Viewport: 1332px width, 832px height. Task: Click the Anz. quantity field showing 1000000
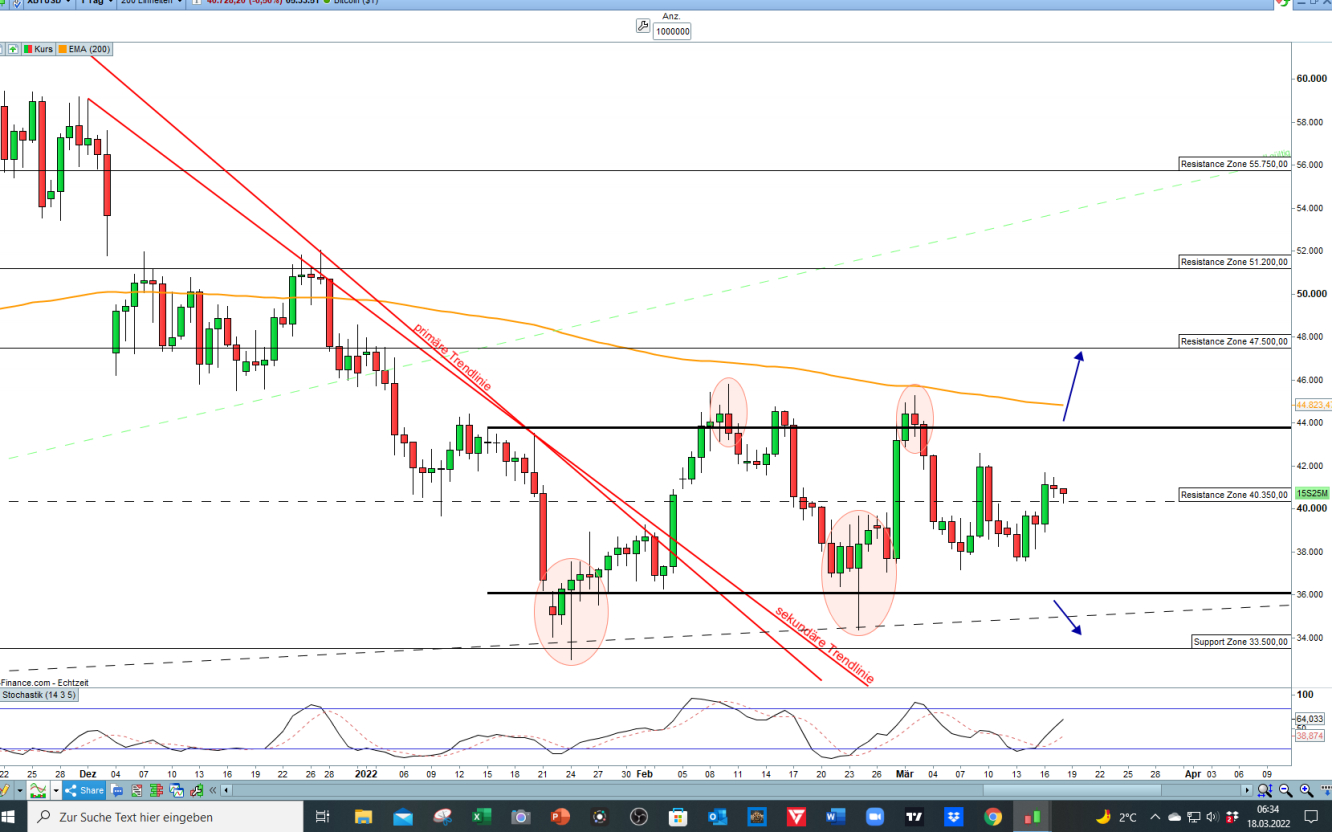point(672,31)
